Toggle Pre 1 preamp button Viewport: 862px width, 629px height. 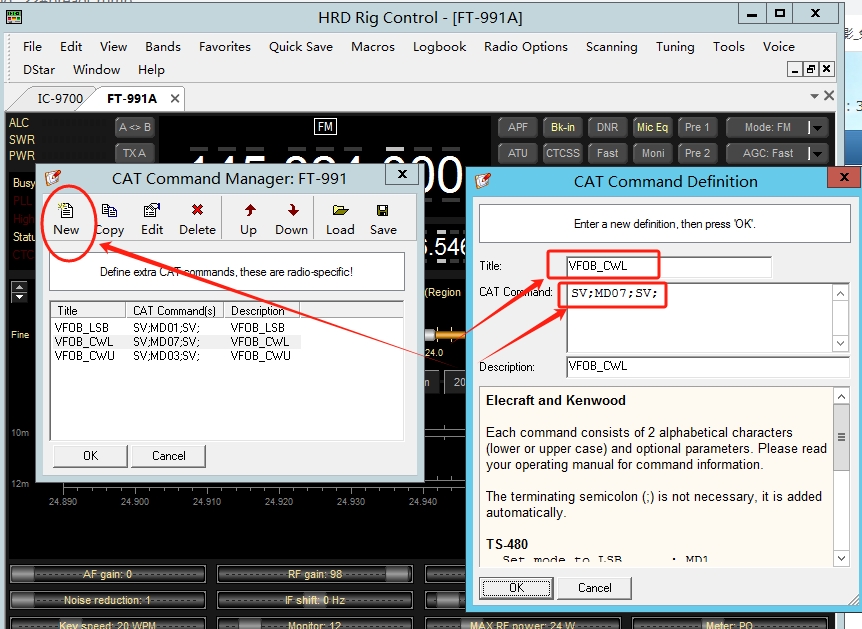[697, 127]
